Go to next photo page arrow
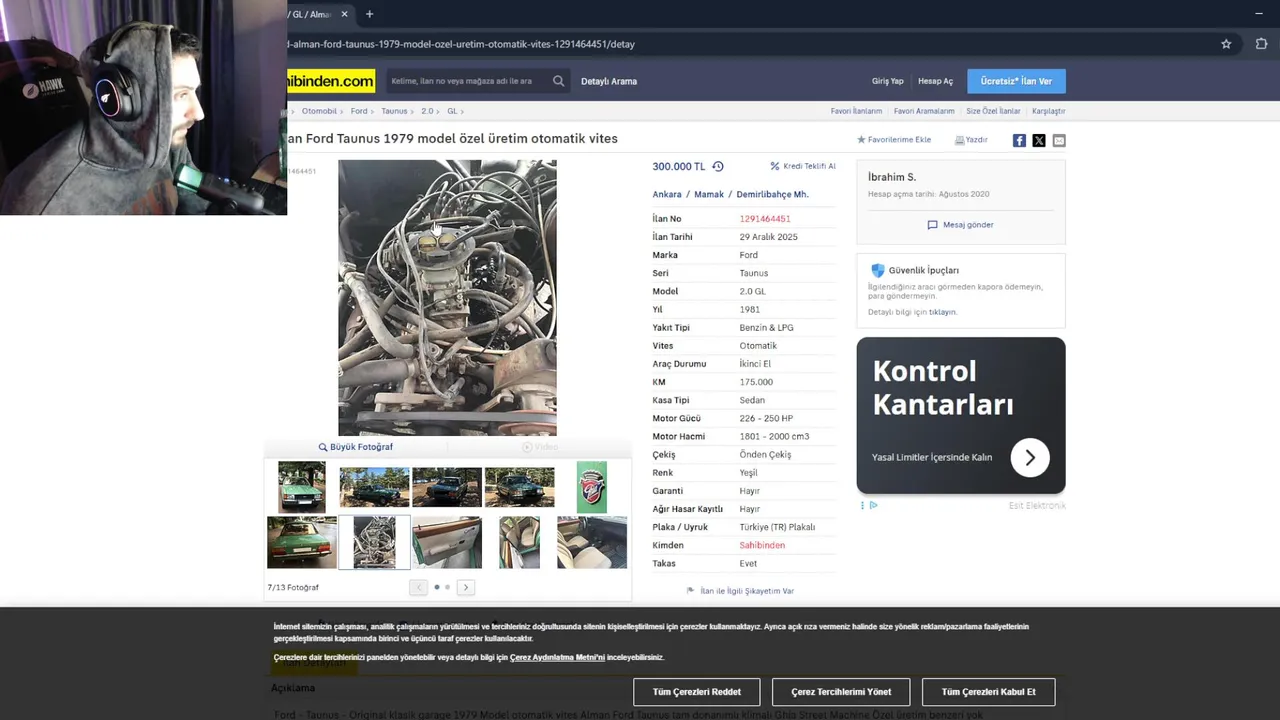Screen dimensions: 1280x720 pyautogui.click(x=466, y=587)
